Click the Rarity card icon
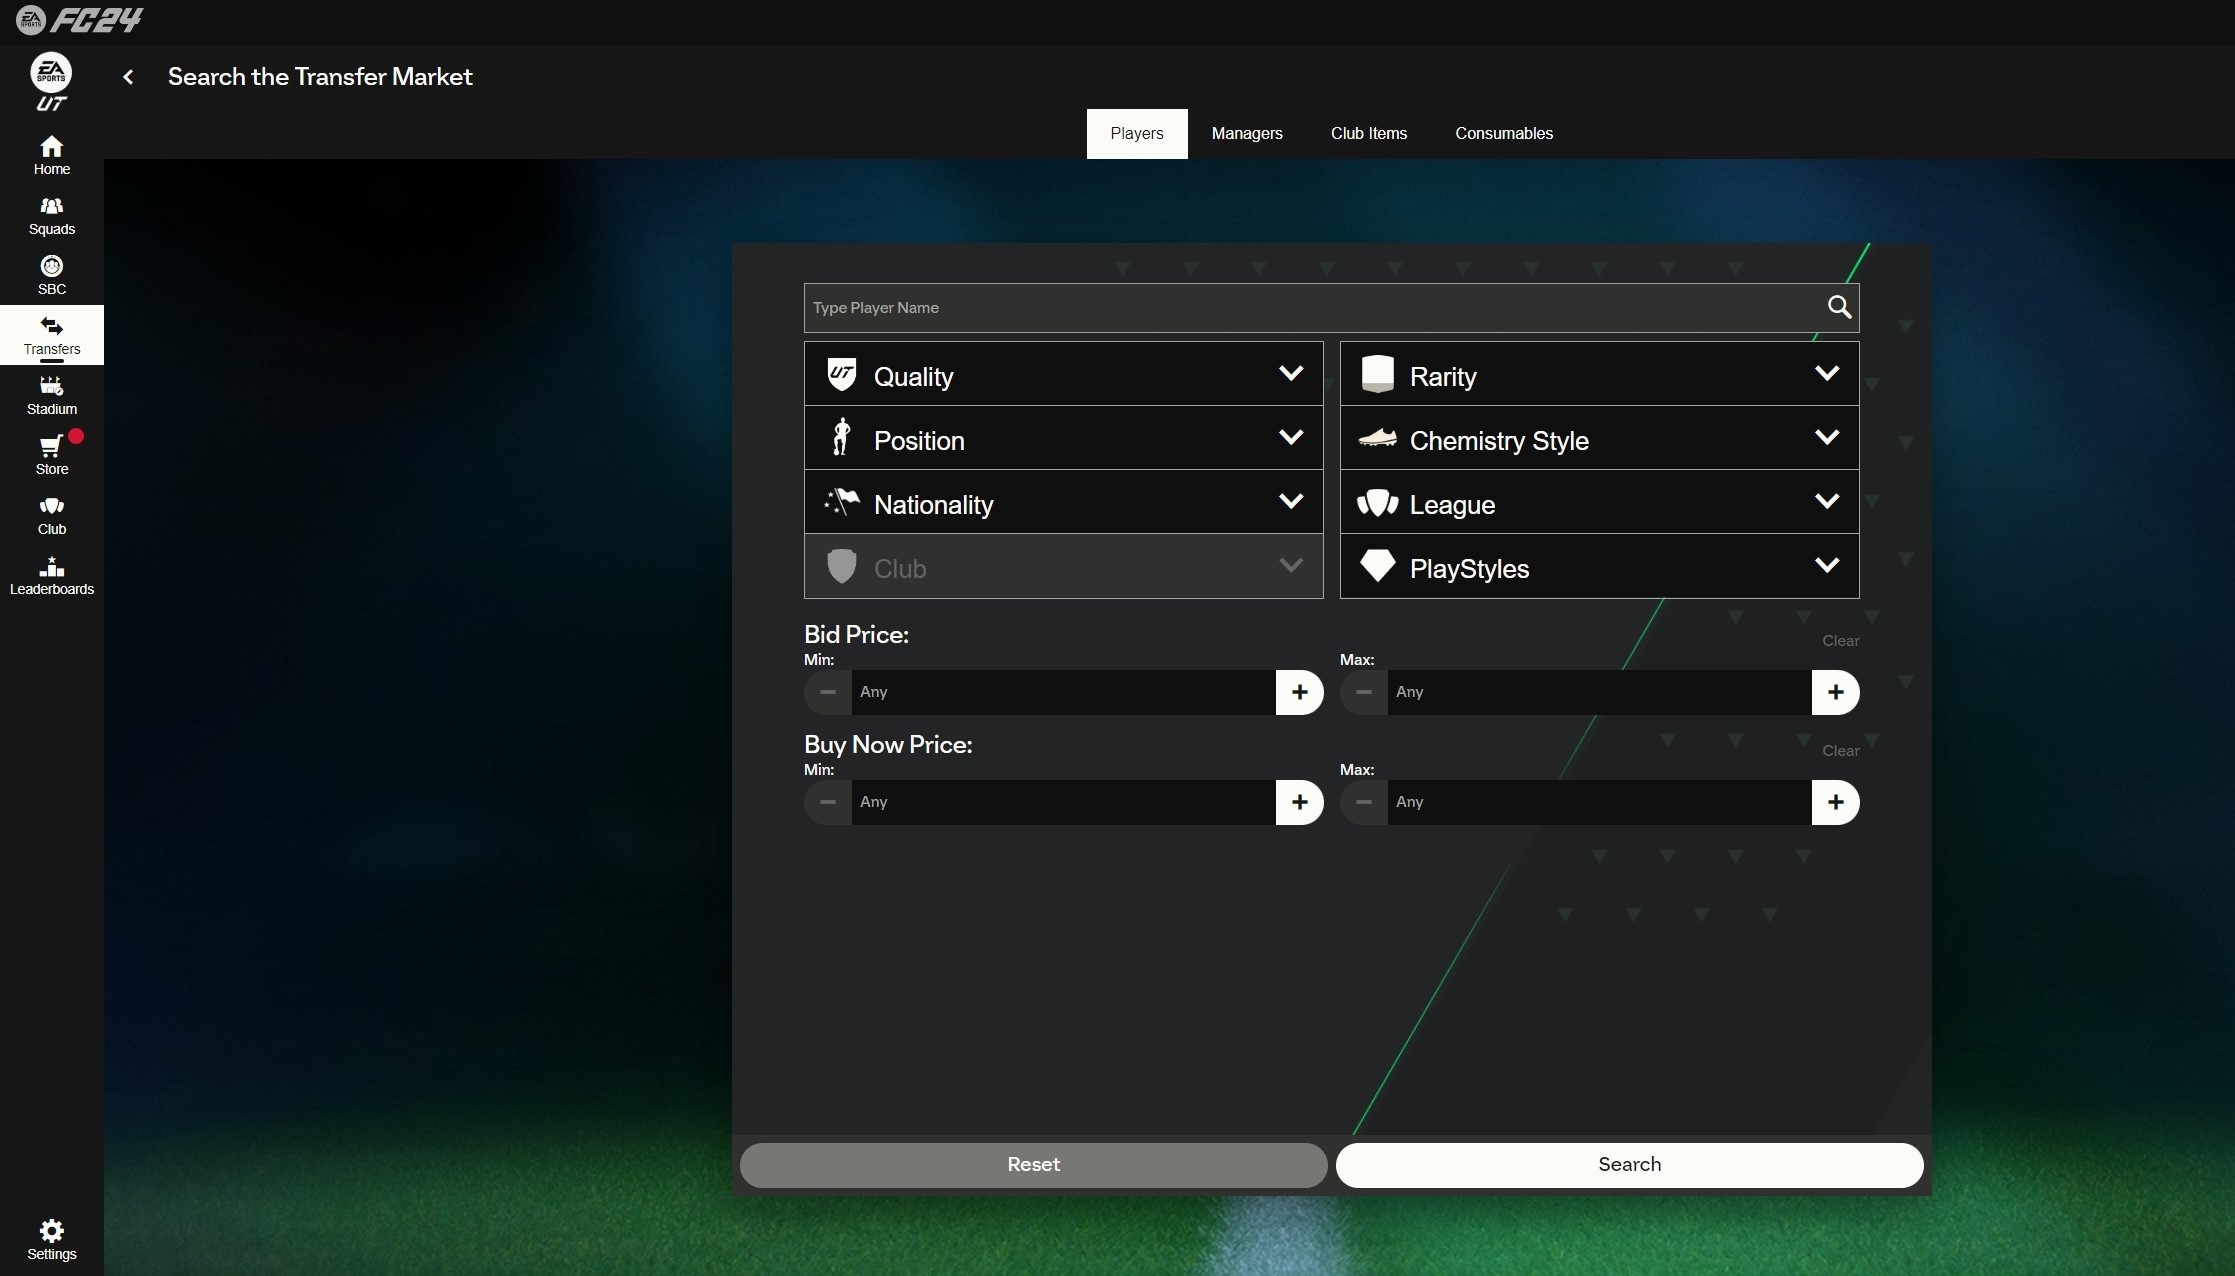 point(1377,374)
